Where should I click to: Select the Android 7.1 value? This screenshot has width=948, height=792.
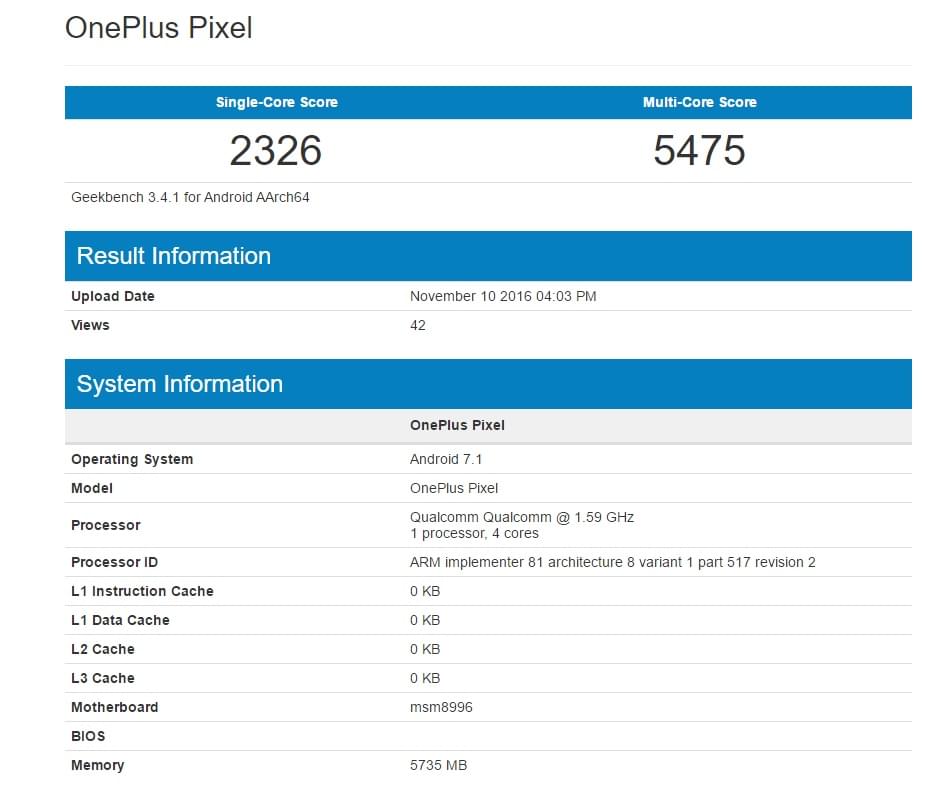(x=446, y=459)
